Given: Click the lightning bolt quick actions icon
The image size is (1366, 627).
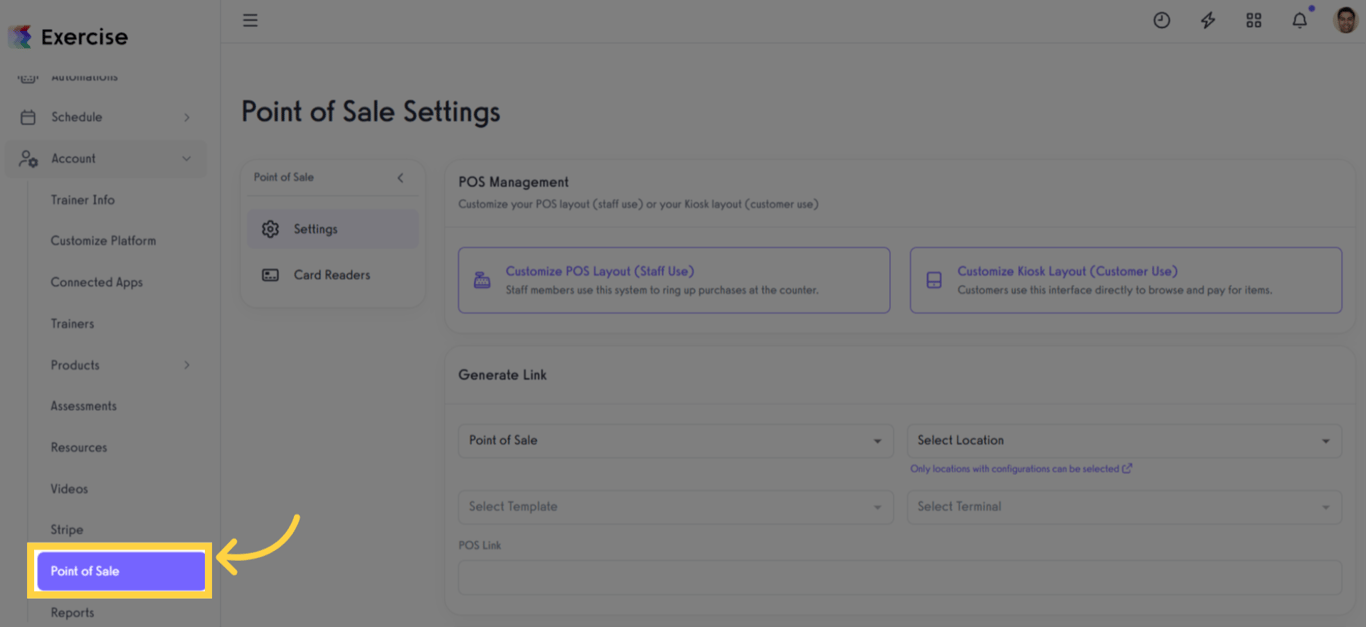Looking at the screenshot, I should pos(1208,20).
